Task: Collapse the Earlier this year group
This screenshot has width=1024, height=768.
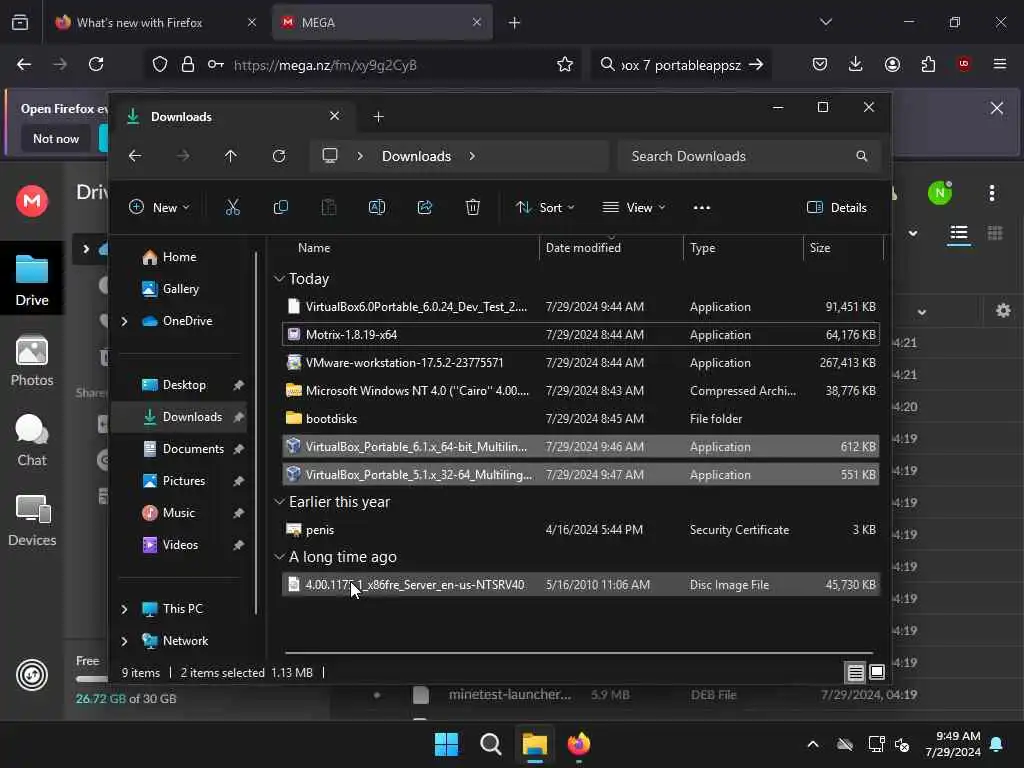Action: click(280, 502)
